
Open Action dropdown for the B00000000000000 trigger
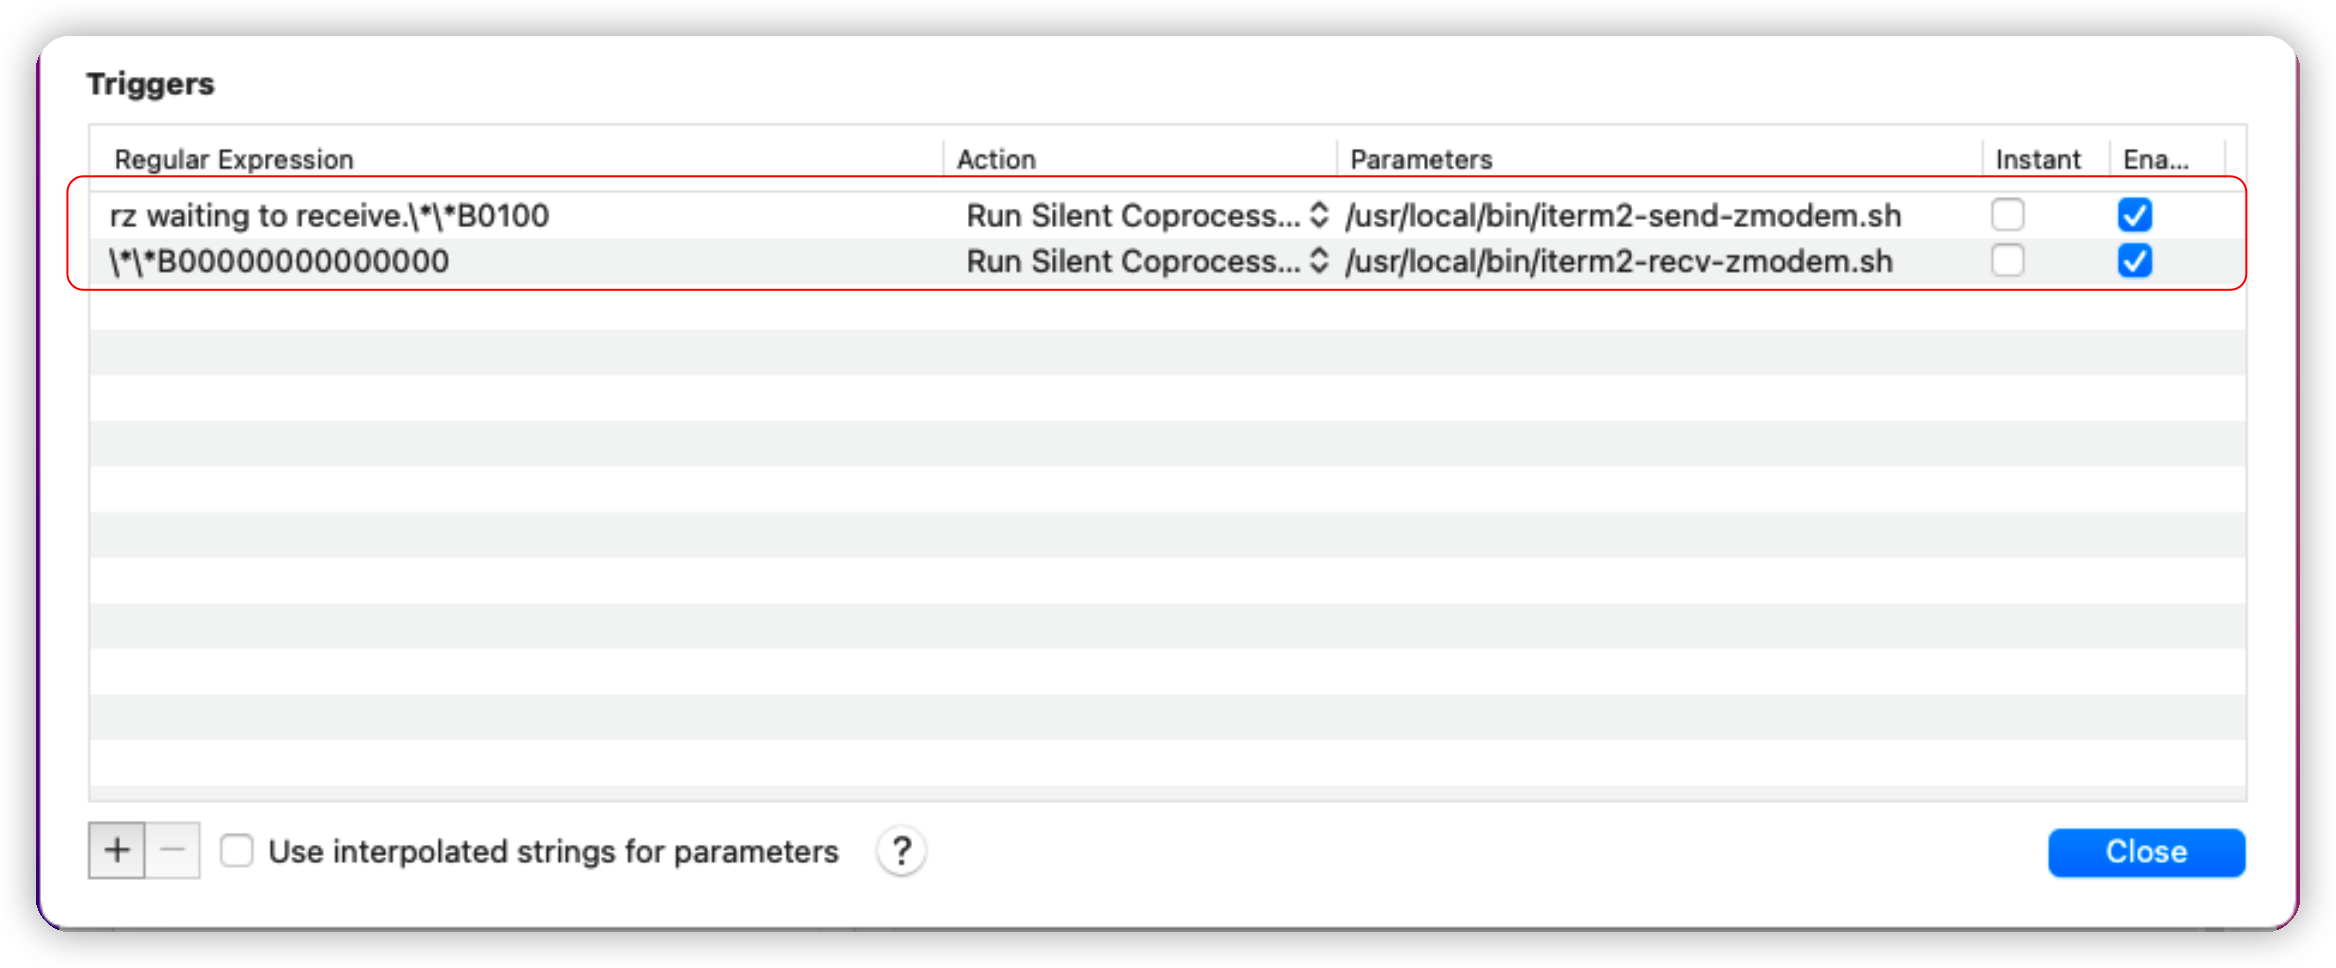coord(1146,262)
